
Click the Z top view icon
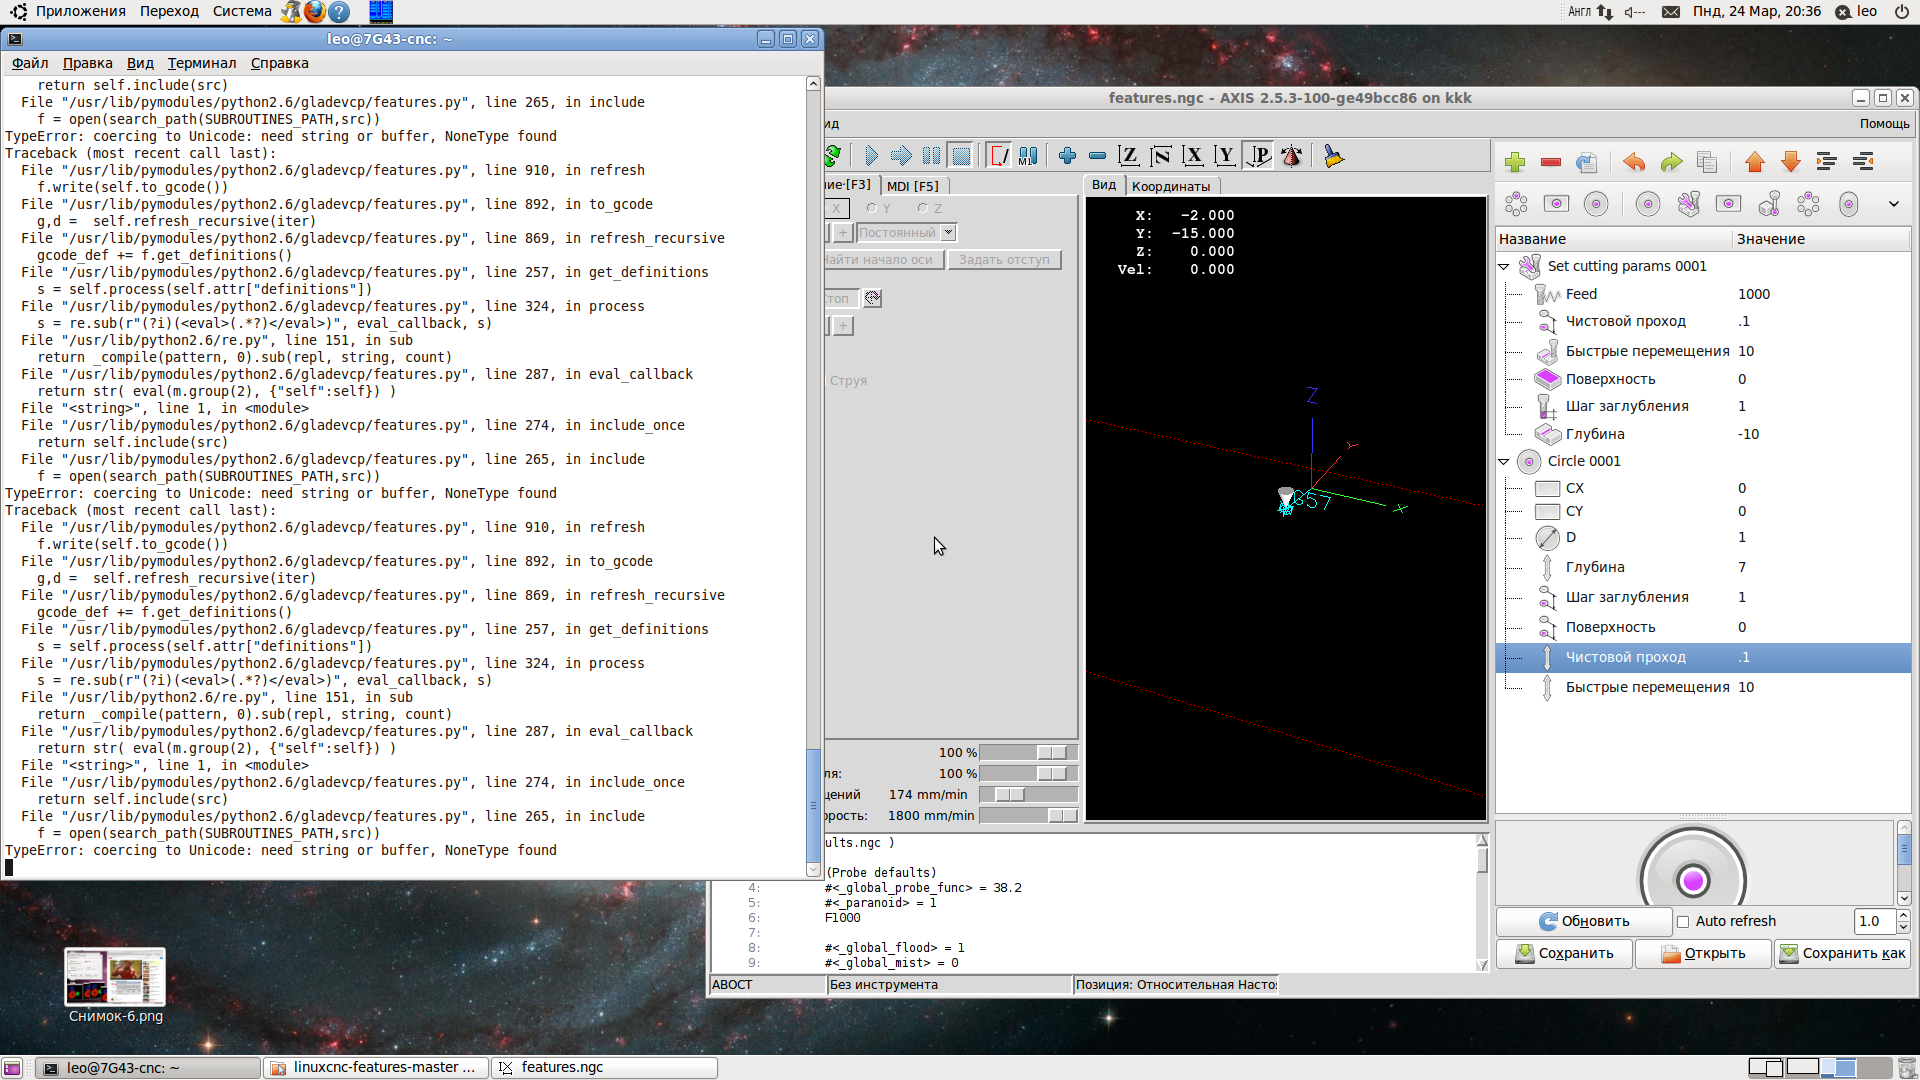1129,156
